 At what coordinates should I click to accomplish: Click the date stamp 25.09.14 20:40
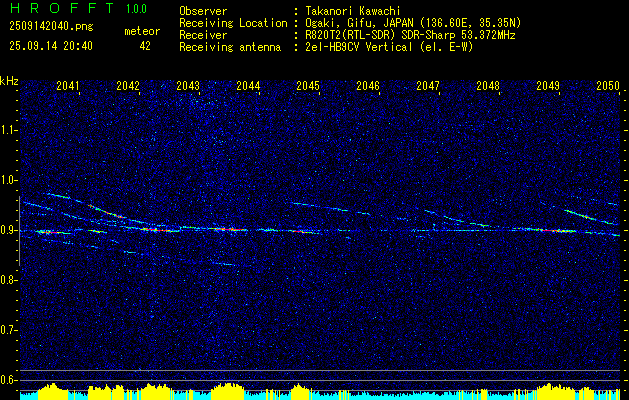(51, 46)
